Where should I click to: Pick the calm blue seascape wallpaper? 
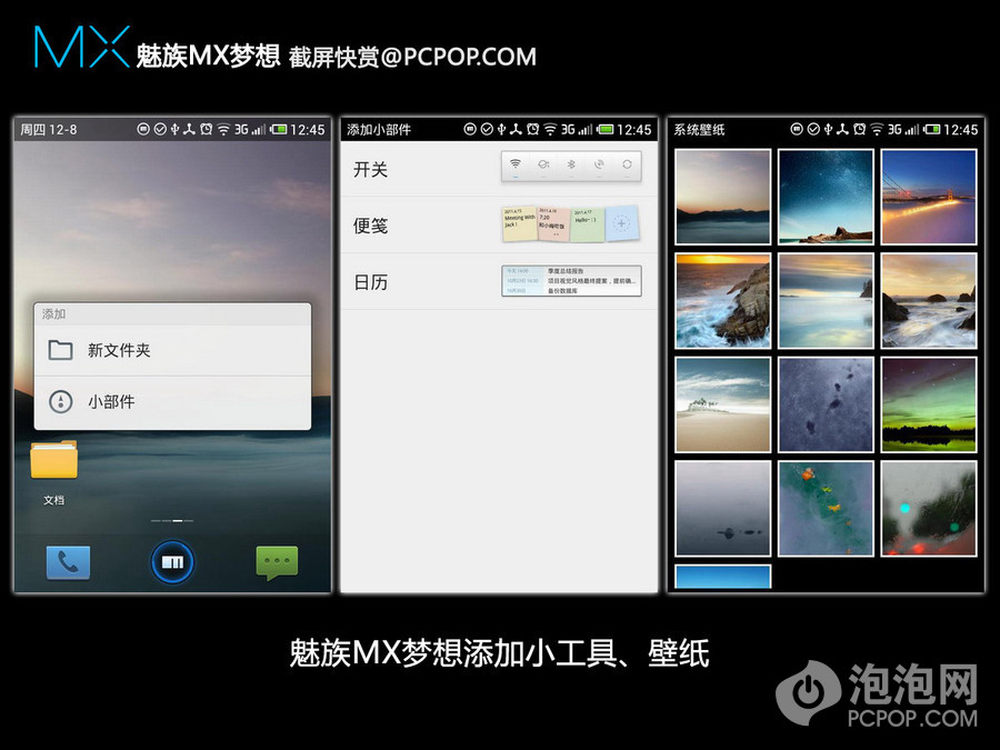click(826, 300)
